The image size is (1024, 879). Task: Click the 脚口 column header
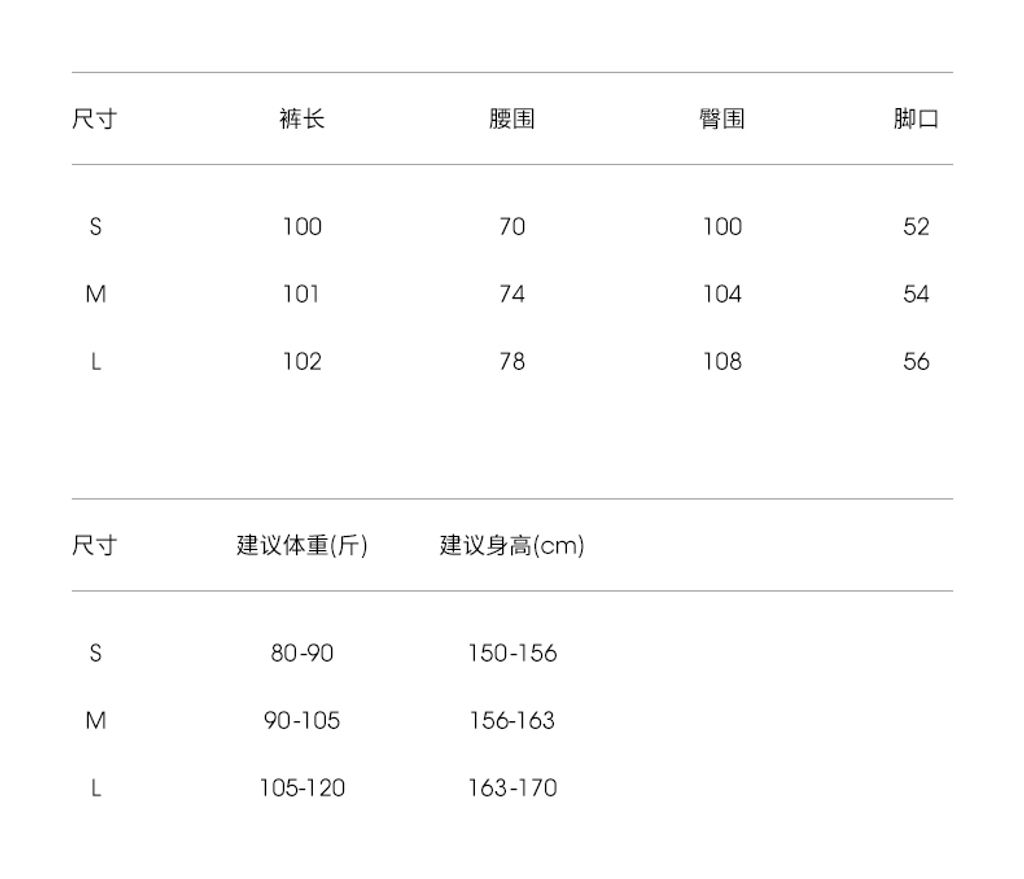click(916, 119)
